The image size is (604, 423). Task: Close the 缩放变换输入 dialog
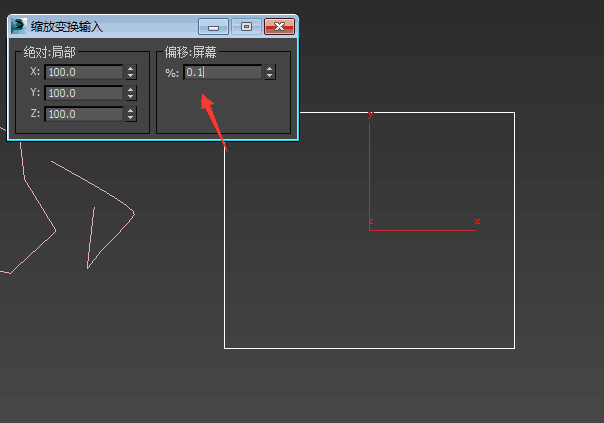click(x=279, y=27)
